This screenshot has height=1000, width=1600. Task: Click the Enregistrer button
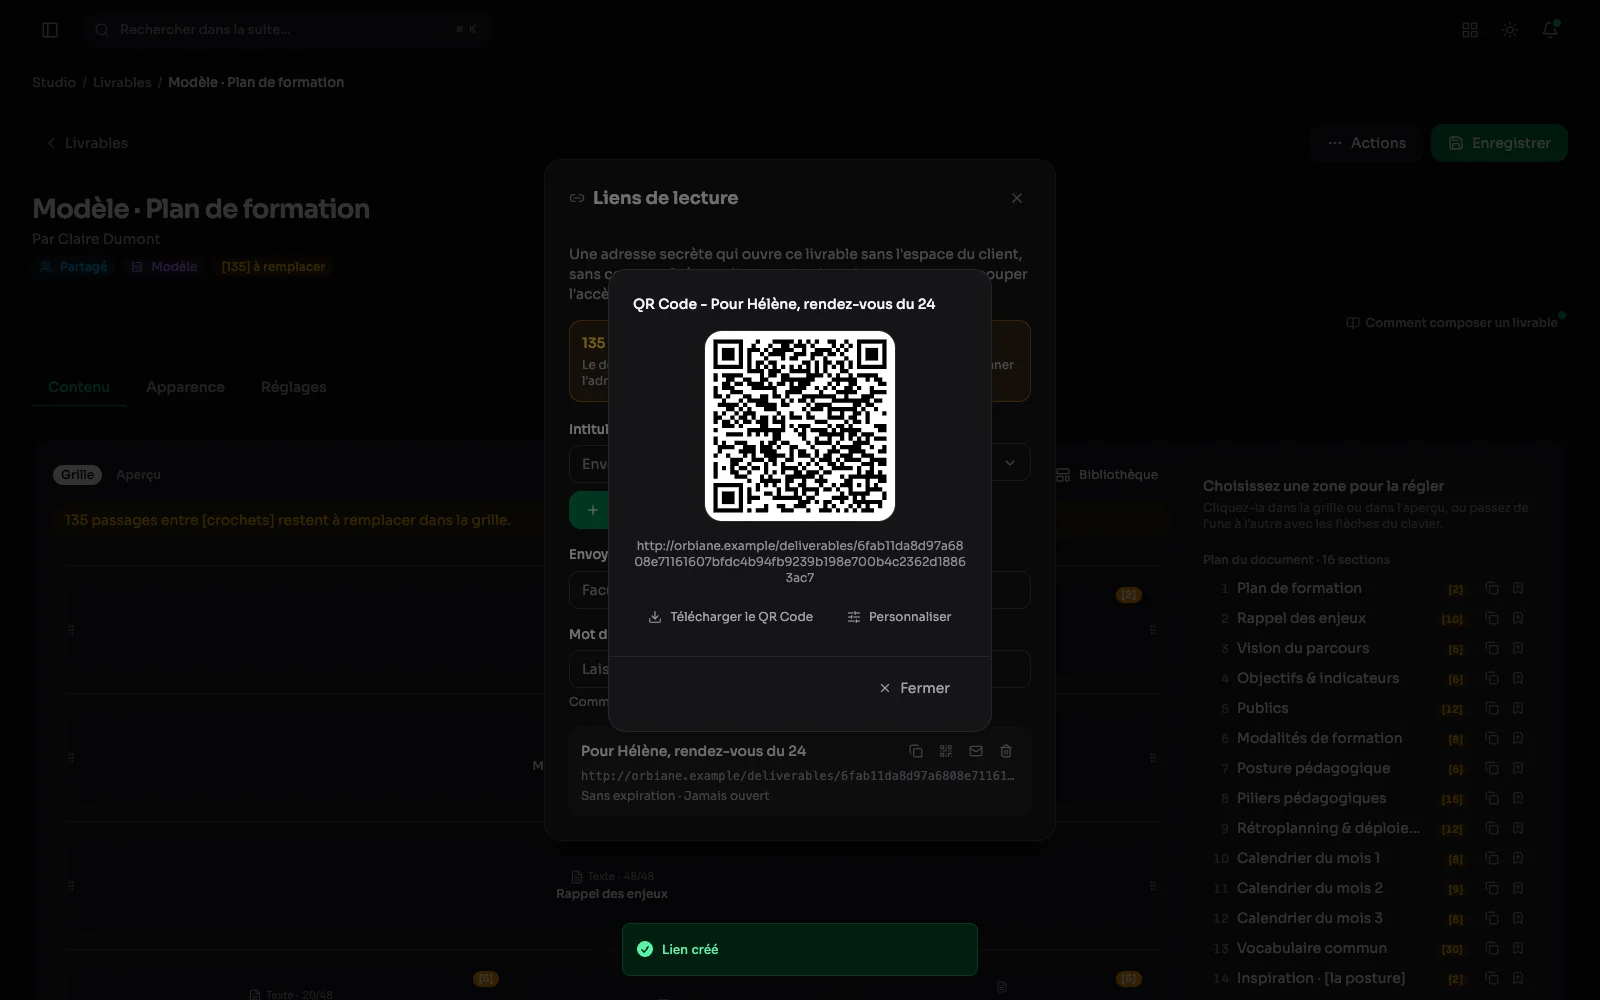point(1499,143)
